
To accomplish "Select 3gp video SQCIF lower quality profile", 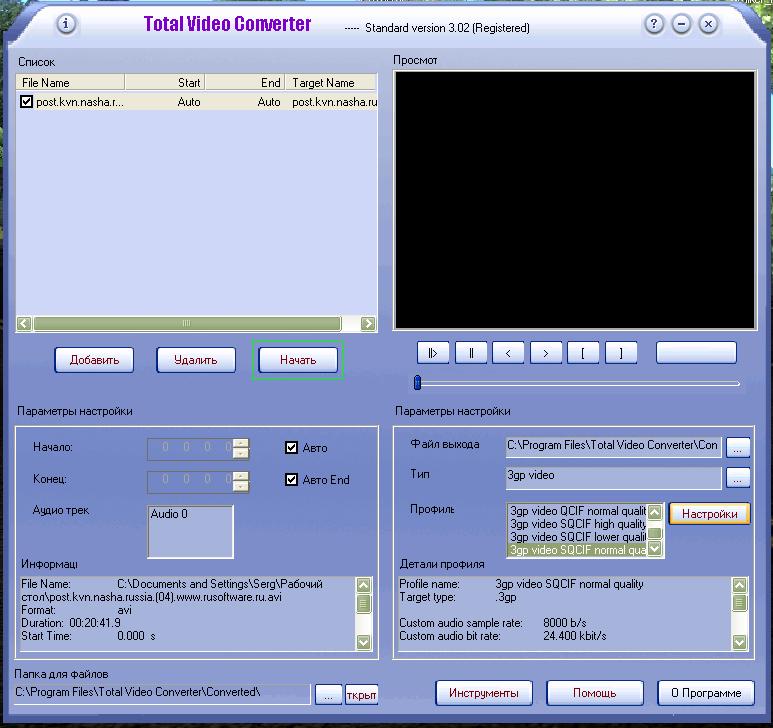I will 577,537.
